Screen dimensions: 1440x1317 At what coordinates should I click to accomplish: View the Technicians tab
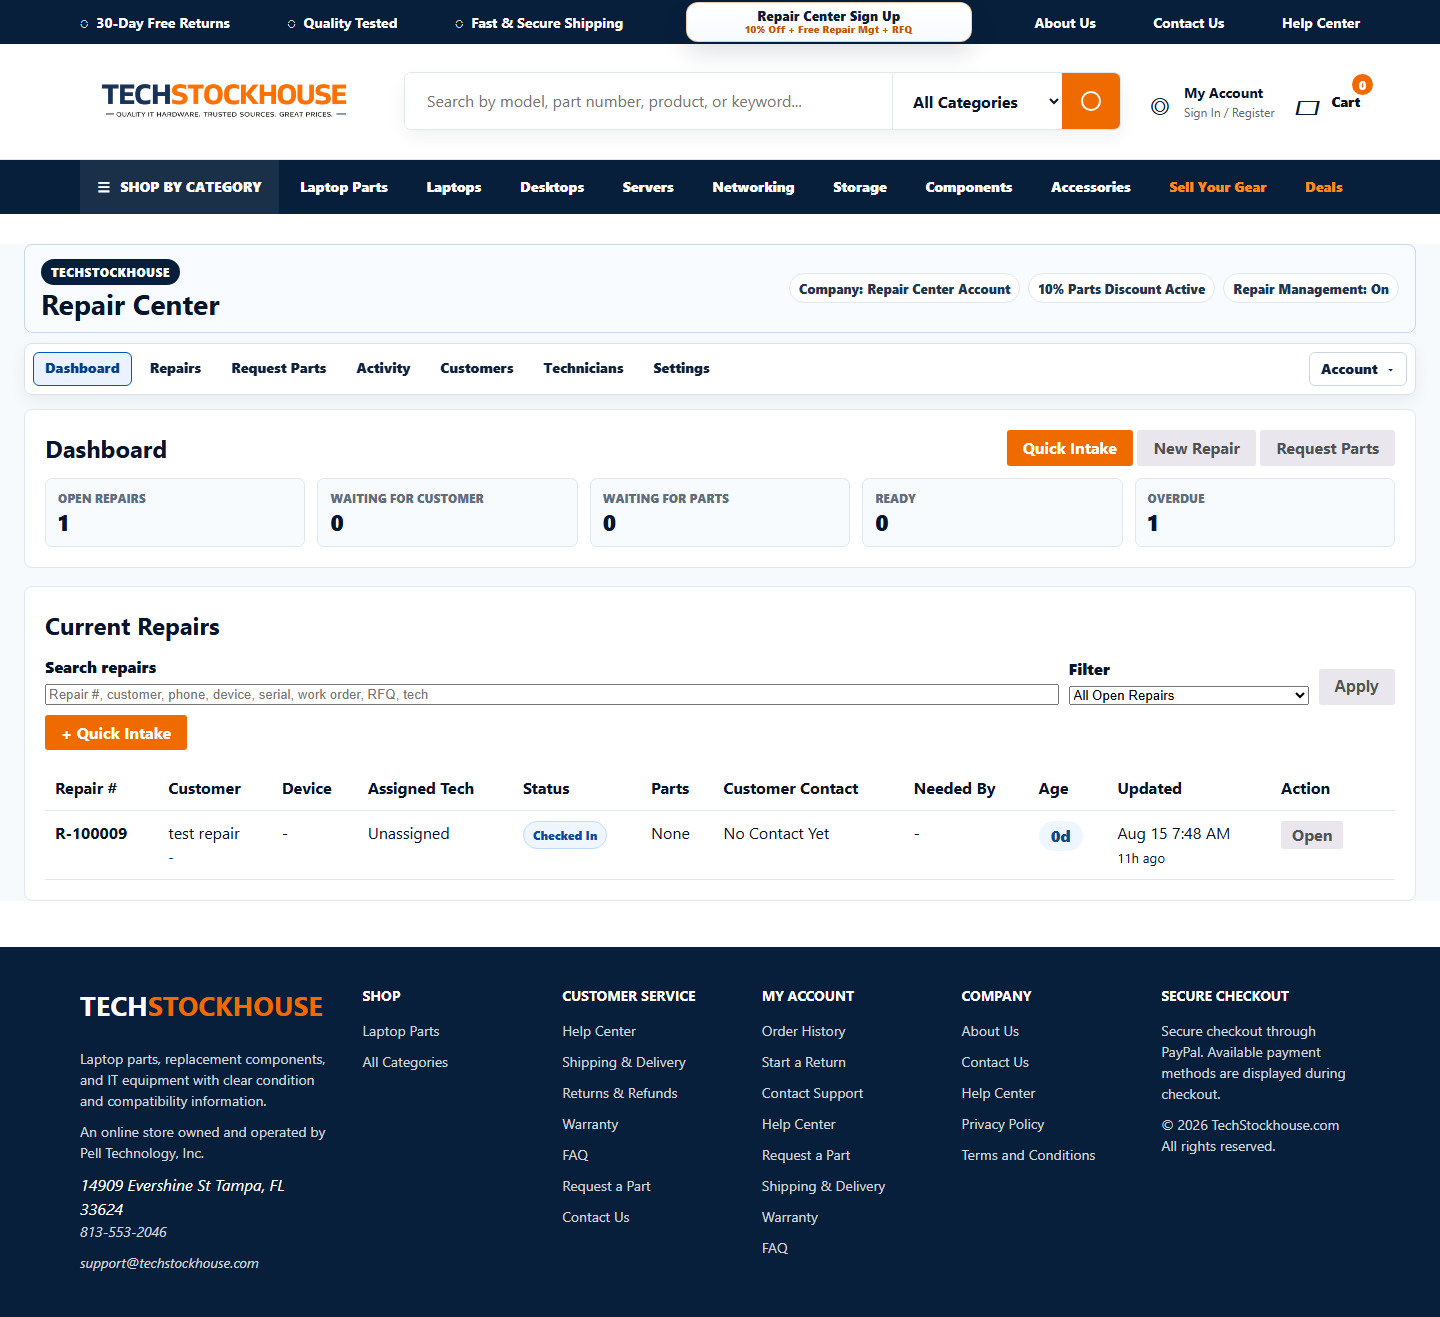click(x=583, y=369)
